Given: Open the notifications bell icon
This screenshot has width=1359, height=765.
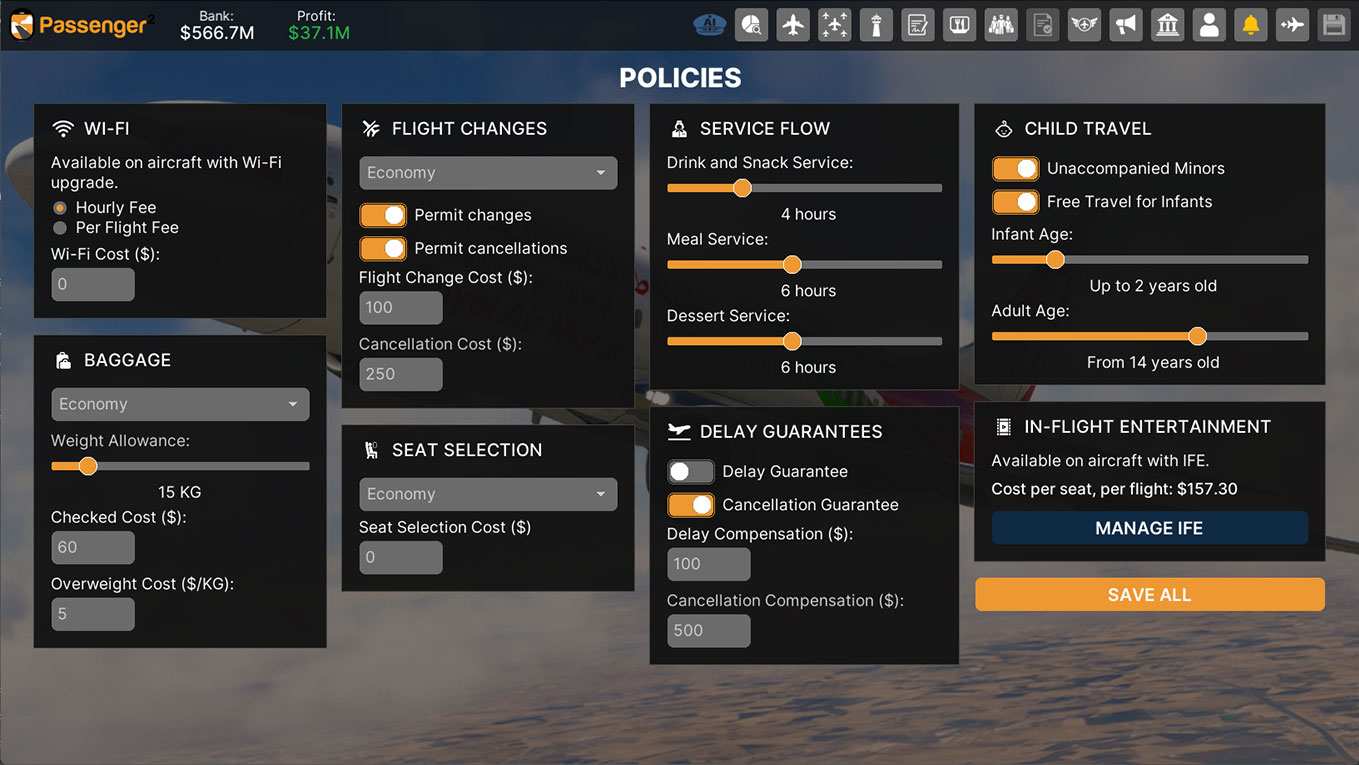Looking at the screenshot, I should click(x=1250, y=25).
